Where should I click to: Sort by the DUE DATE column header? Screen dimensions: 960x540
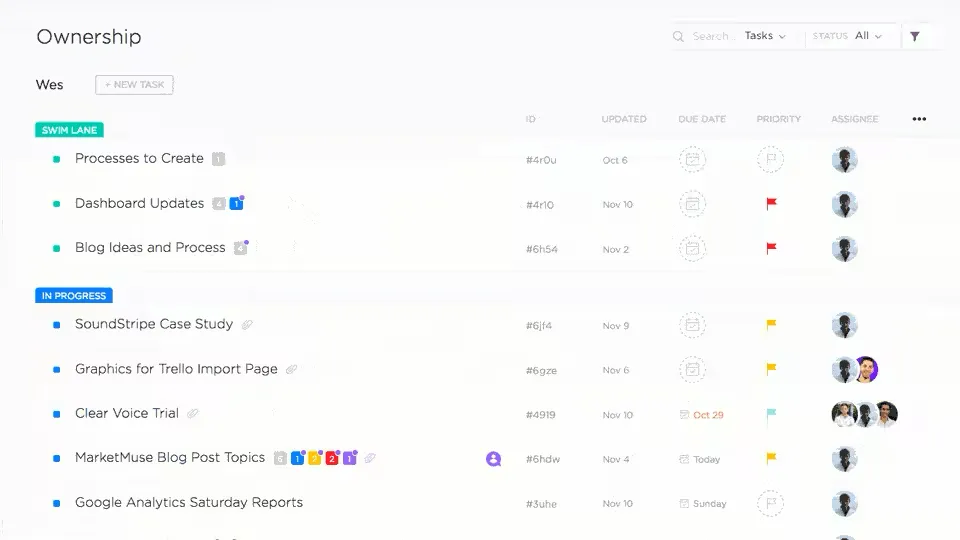(x=702, y=119)
